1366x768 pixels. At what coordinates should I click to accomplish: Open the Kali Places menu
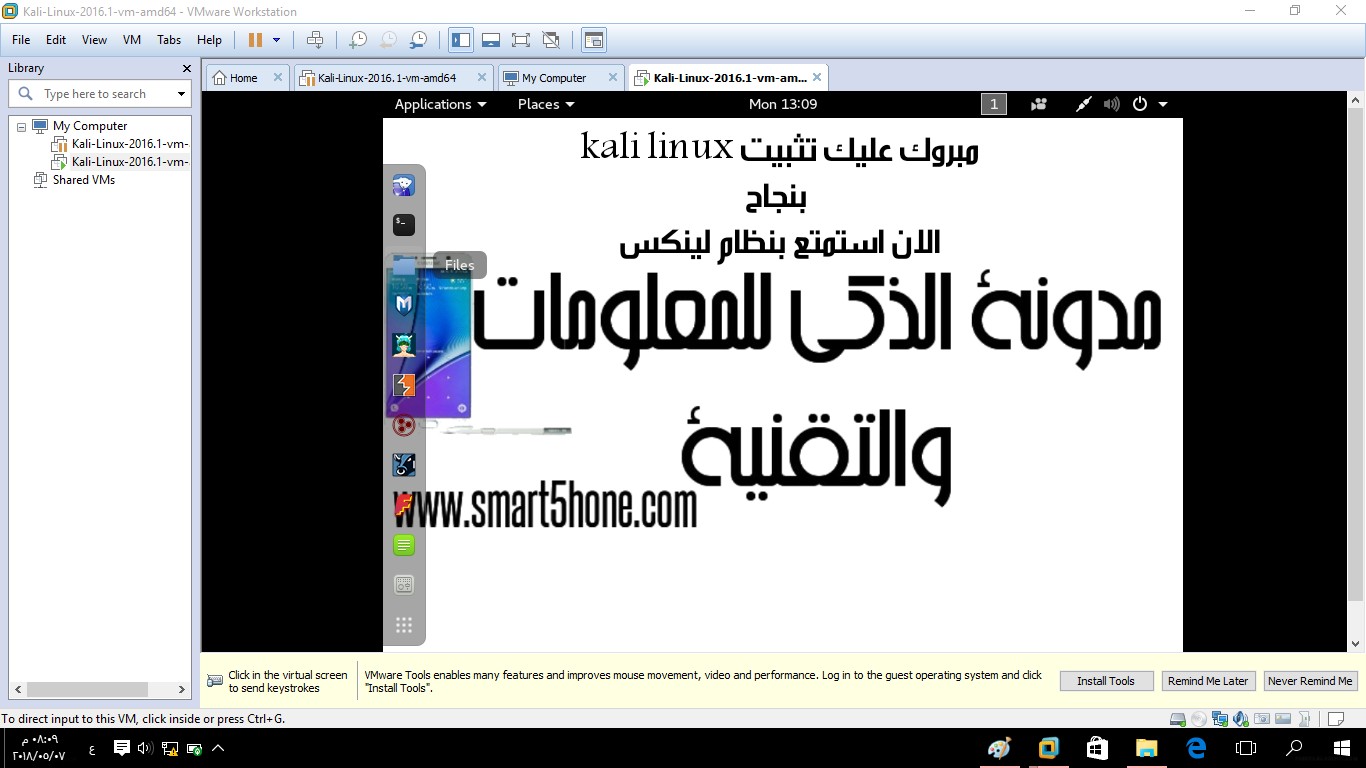pos(546,104)
